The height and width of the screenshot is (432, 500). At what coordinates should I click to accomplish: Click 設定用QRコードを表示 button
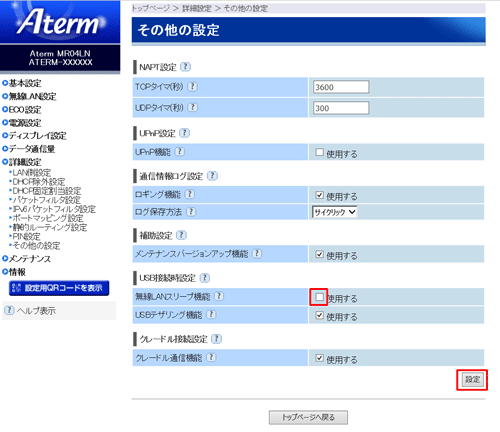coord(59,288)
